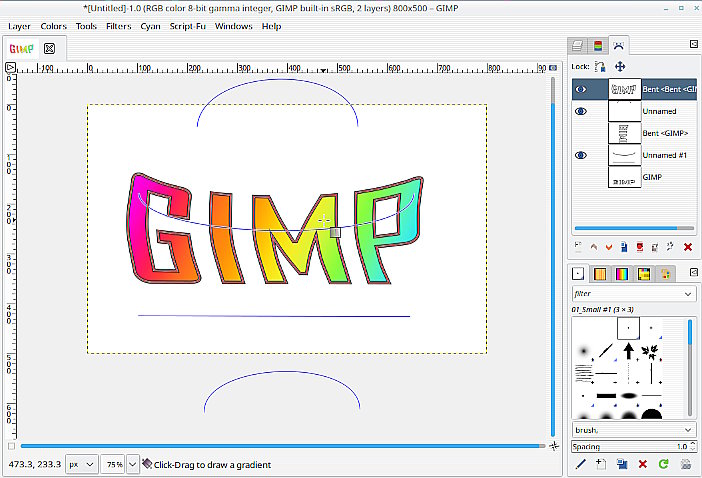Switch to the Layers dock tab

(577, 46)
